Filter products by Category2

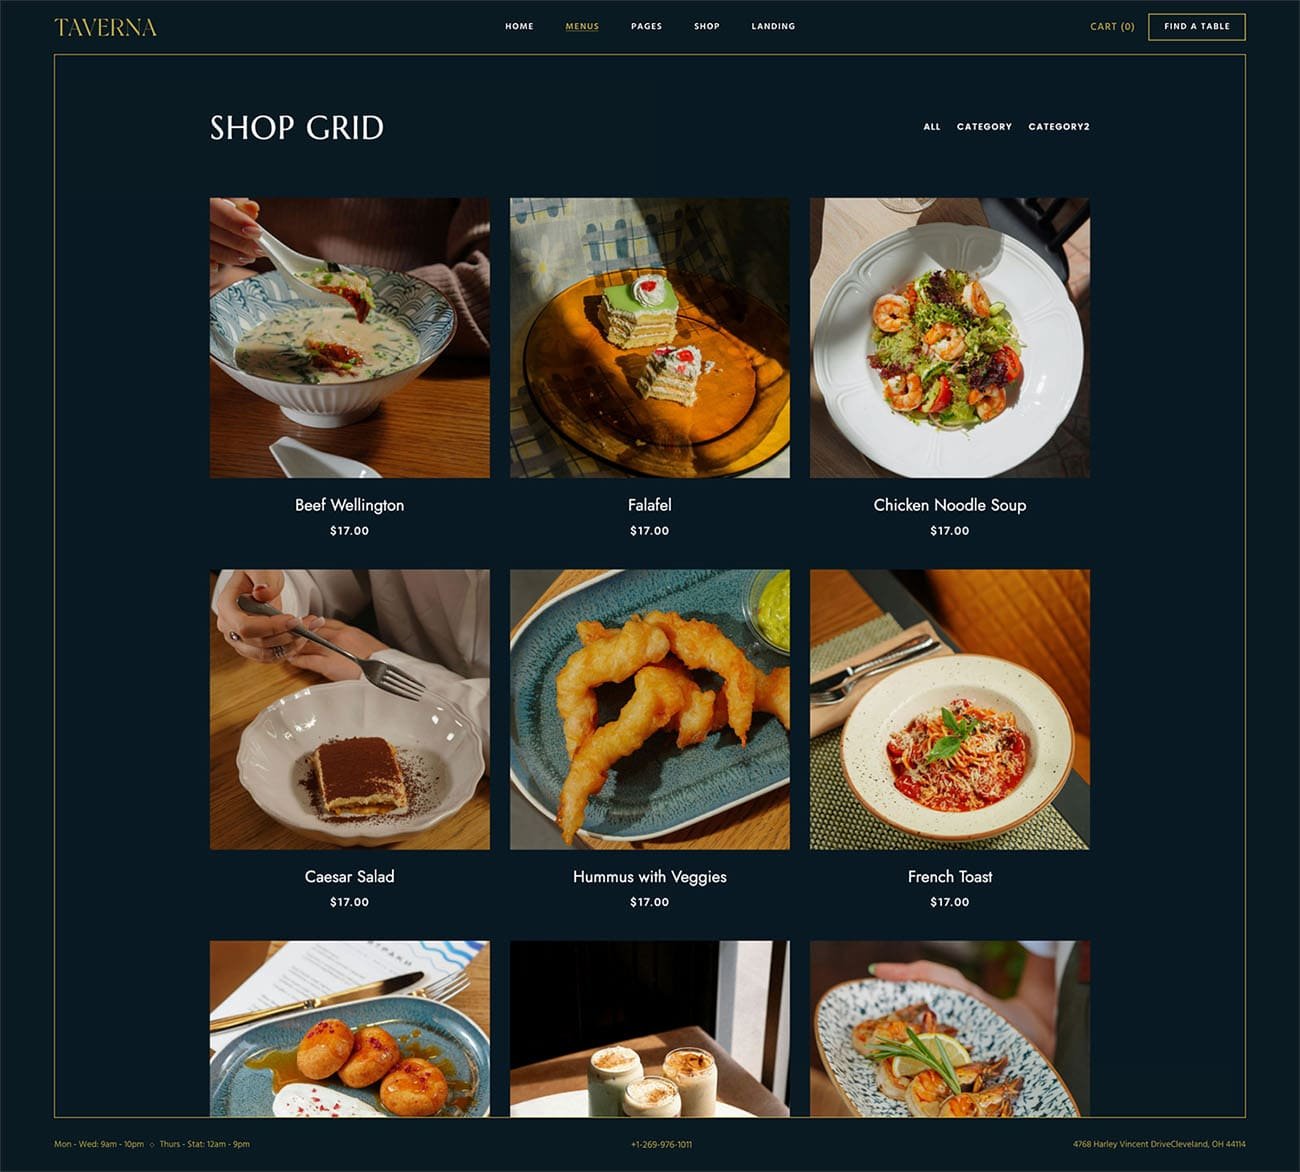click(x=1059, y=127)
